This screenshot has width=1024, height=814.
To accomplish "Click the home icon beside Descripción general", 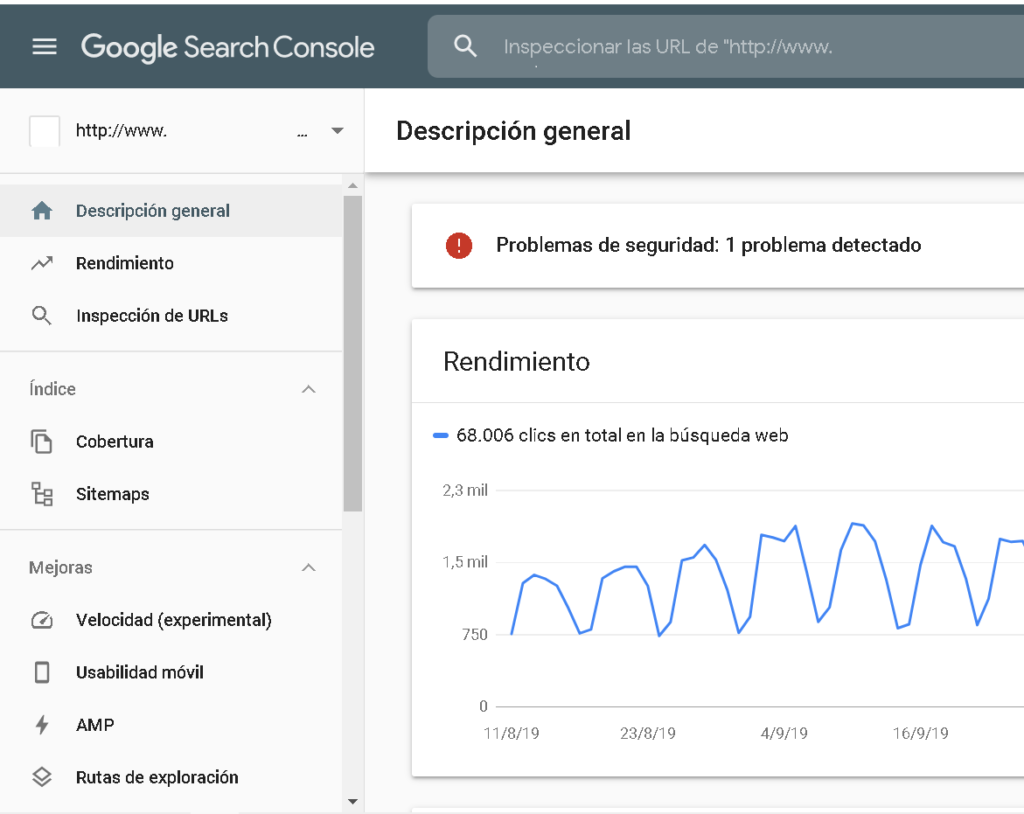I will coord(42,210).
